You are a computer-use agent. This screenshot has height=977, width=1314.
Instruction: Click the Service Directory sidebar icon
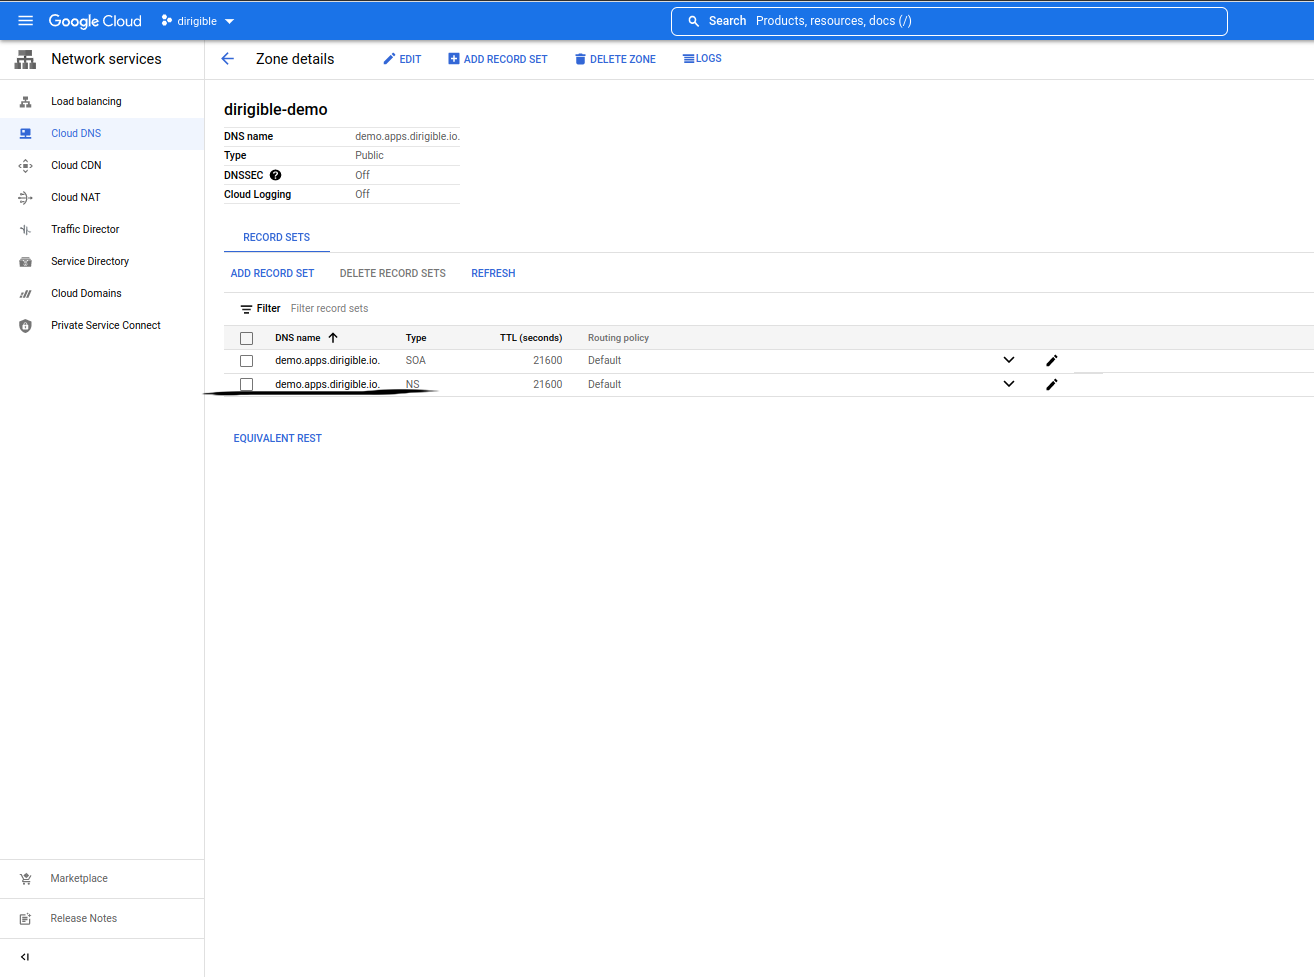tap(26, 262)
